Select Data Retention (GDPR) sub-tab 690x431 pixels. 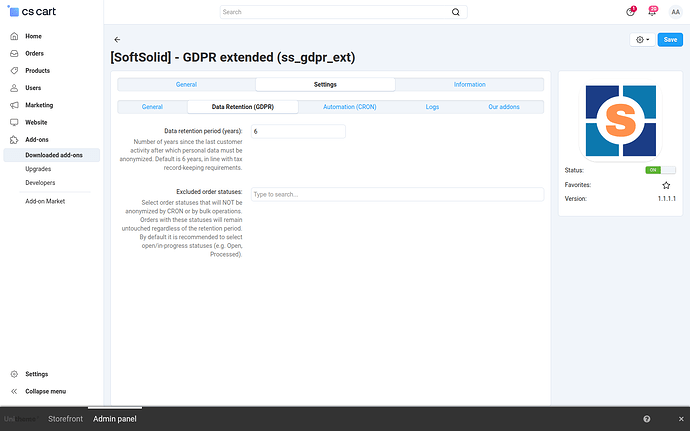pyautogui.click(x=243, y=107)
